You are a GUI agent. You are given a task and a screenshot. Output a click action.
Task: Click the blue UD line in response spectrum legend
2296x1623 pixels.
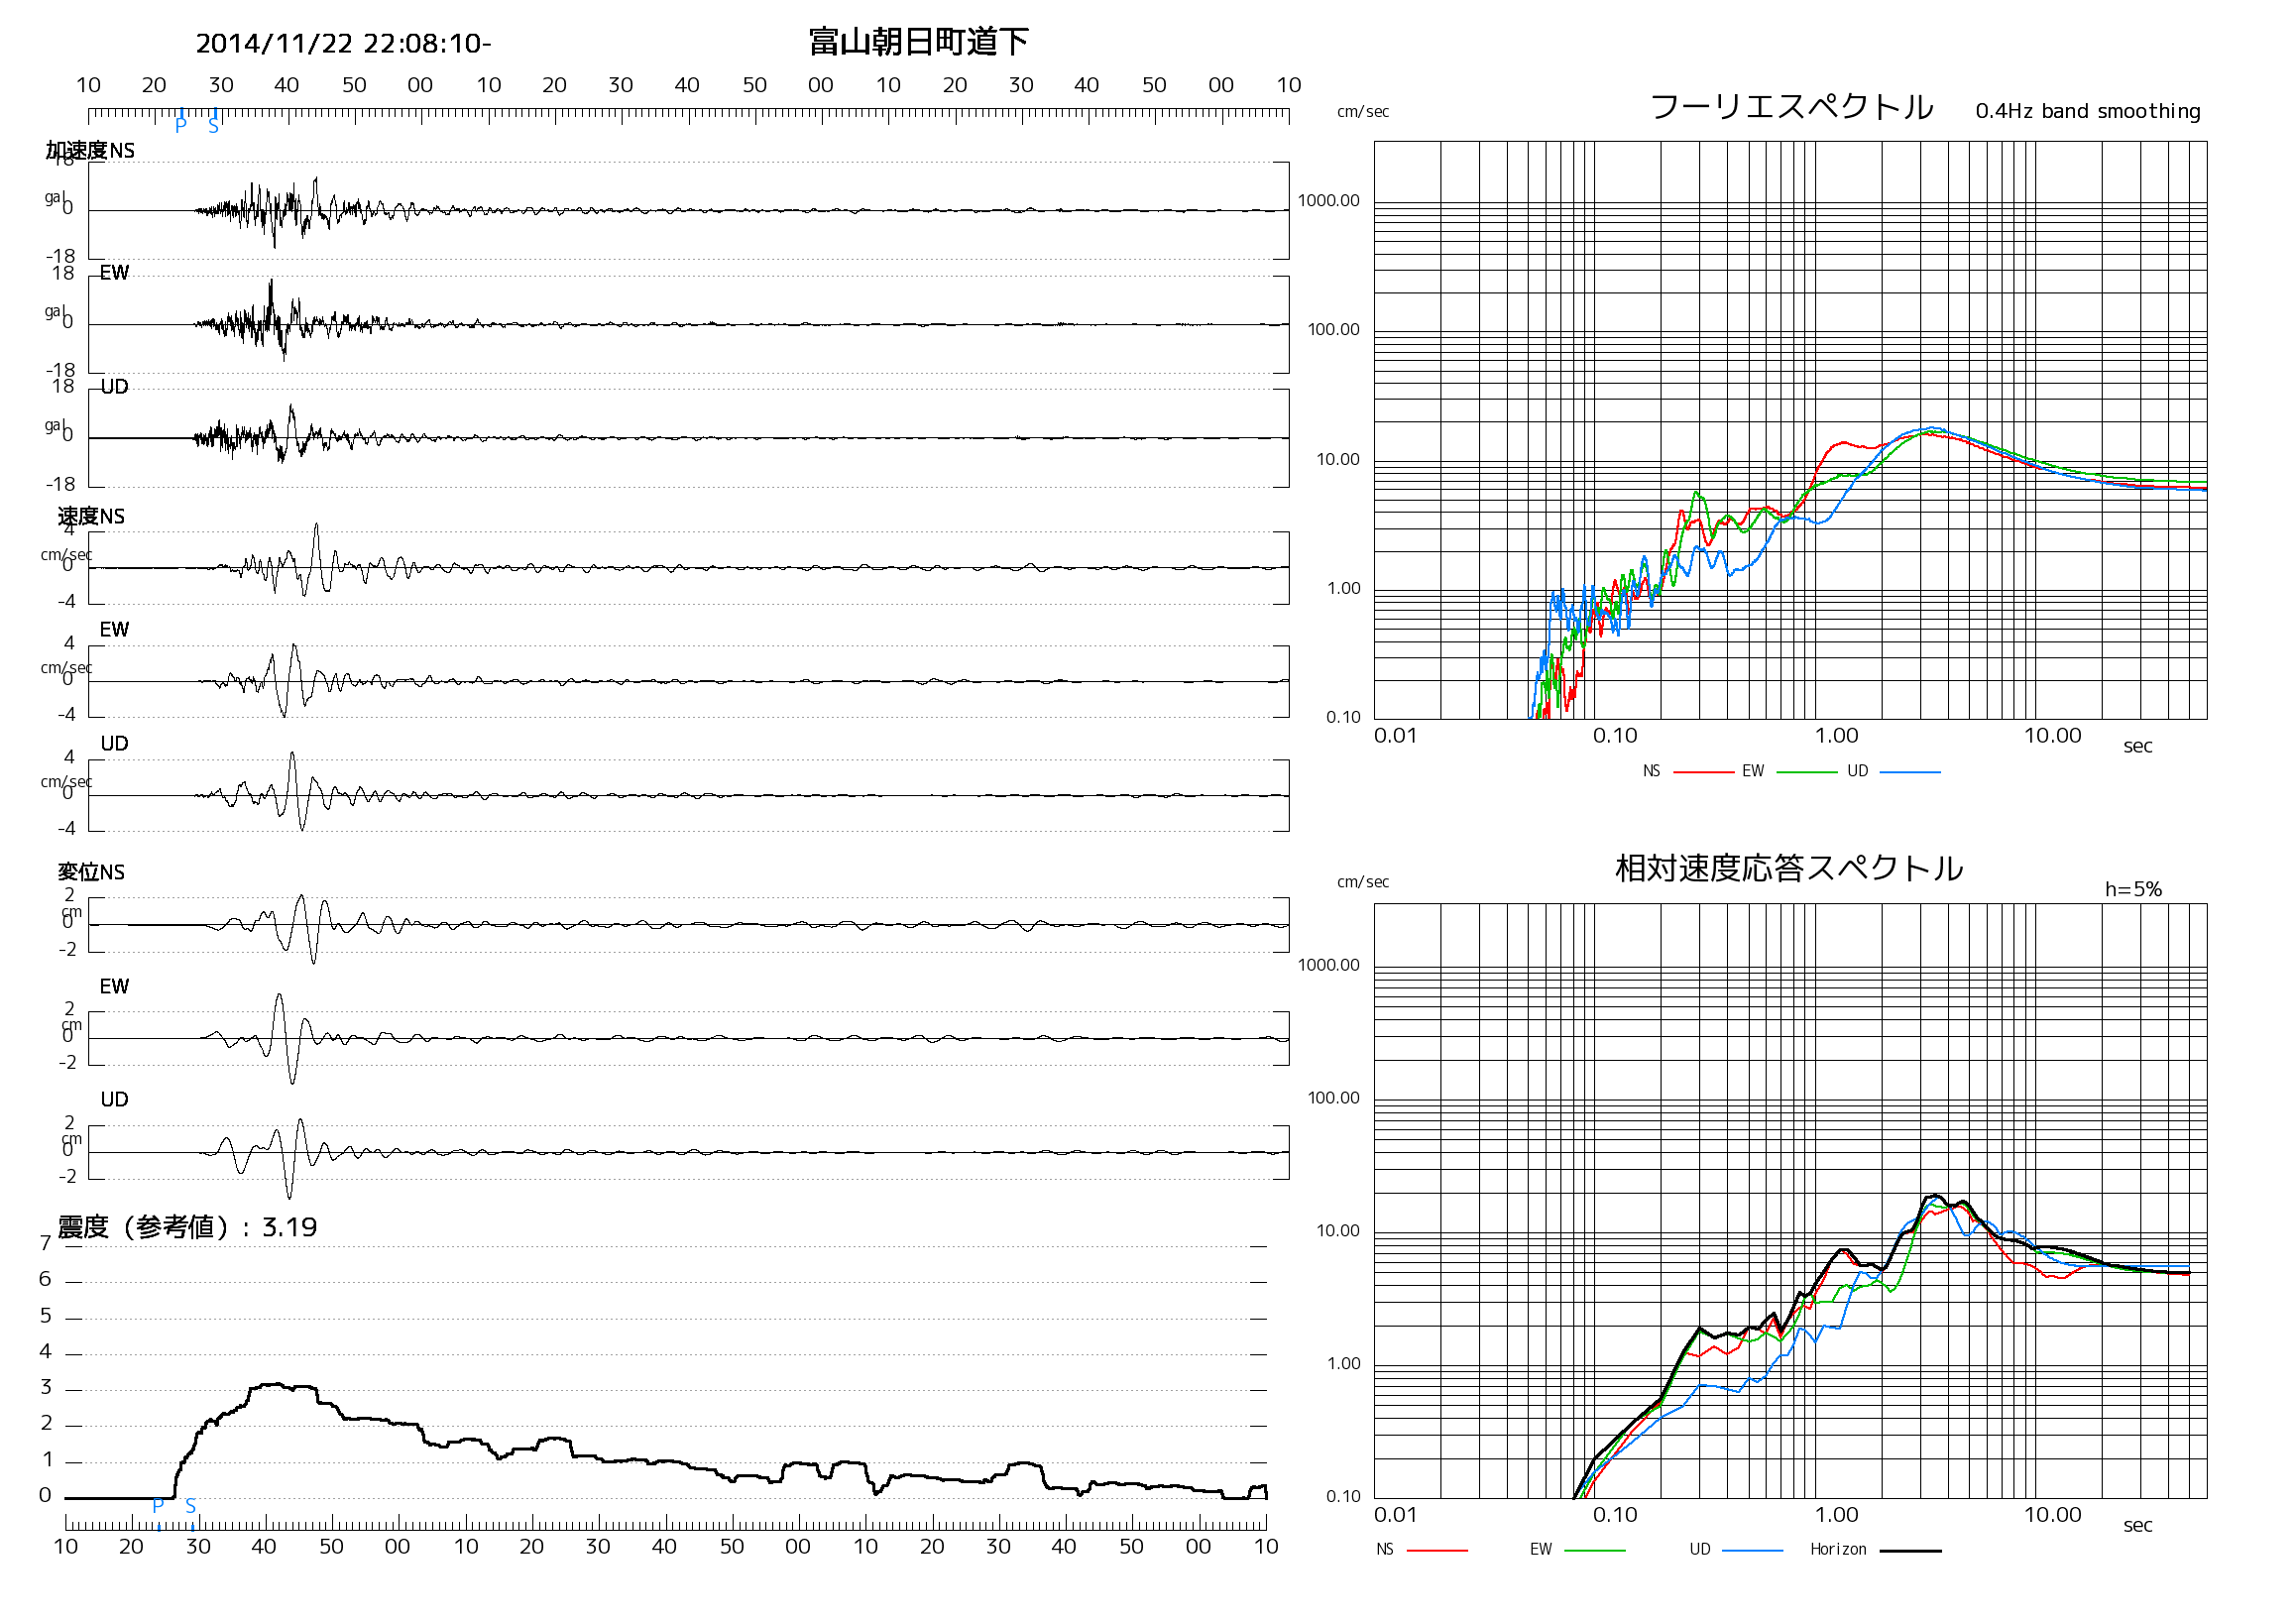click(1752, 1550)
